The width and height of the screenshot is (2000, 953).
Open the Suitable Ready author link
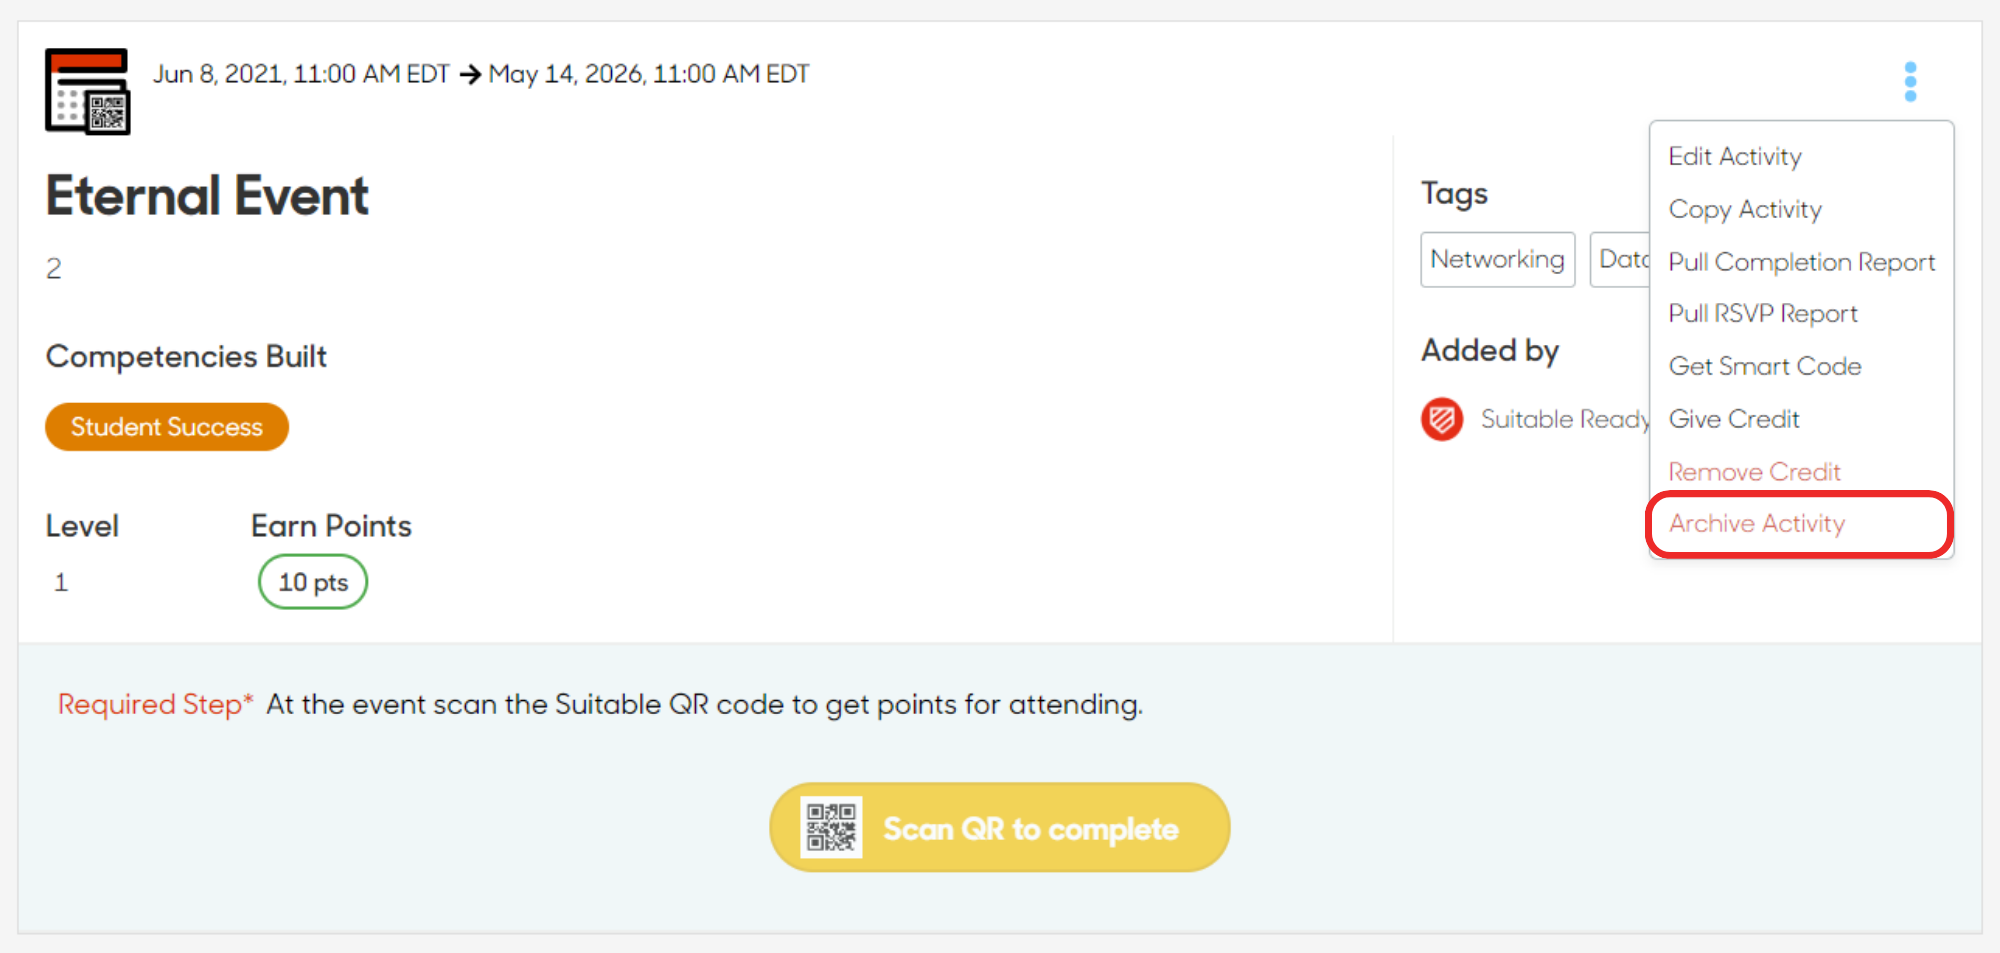tap(1565, 419)
